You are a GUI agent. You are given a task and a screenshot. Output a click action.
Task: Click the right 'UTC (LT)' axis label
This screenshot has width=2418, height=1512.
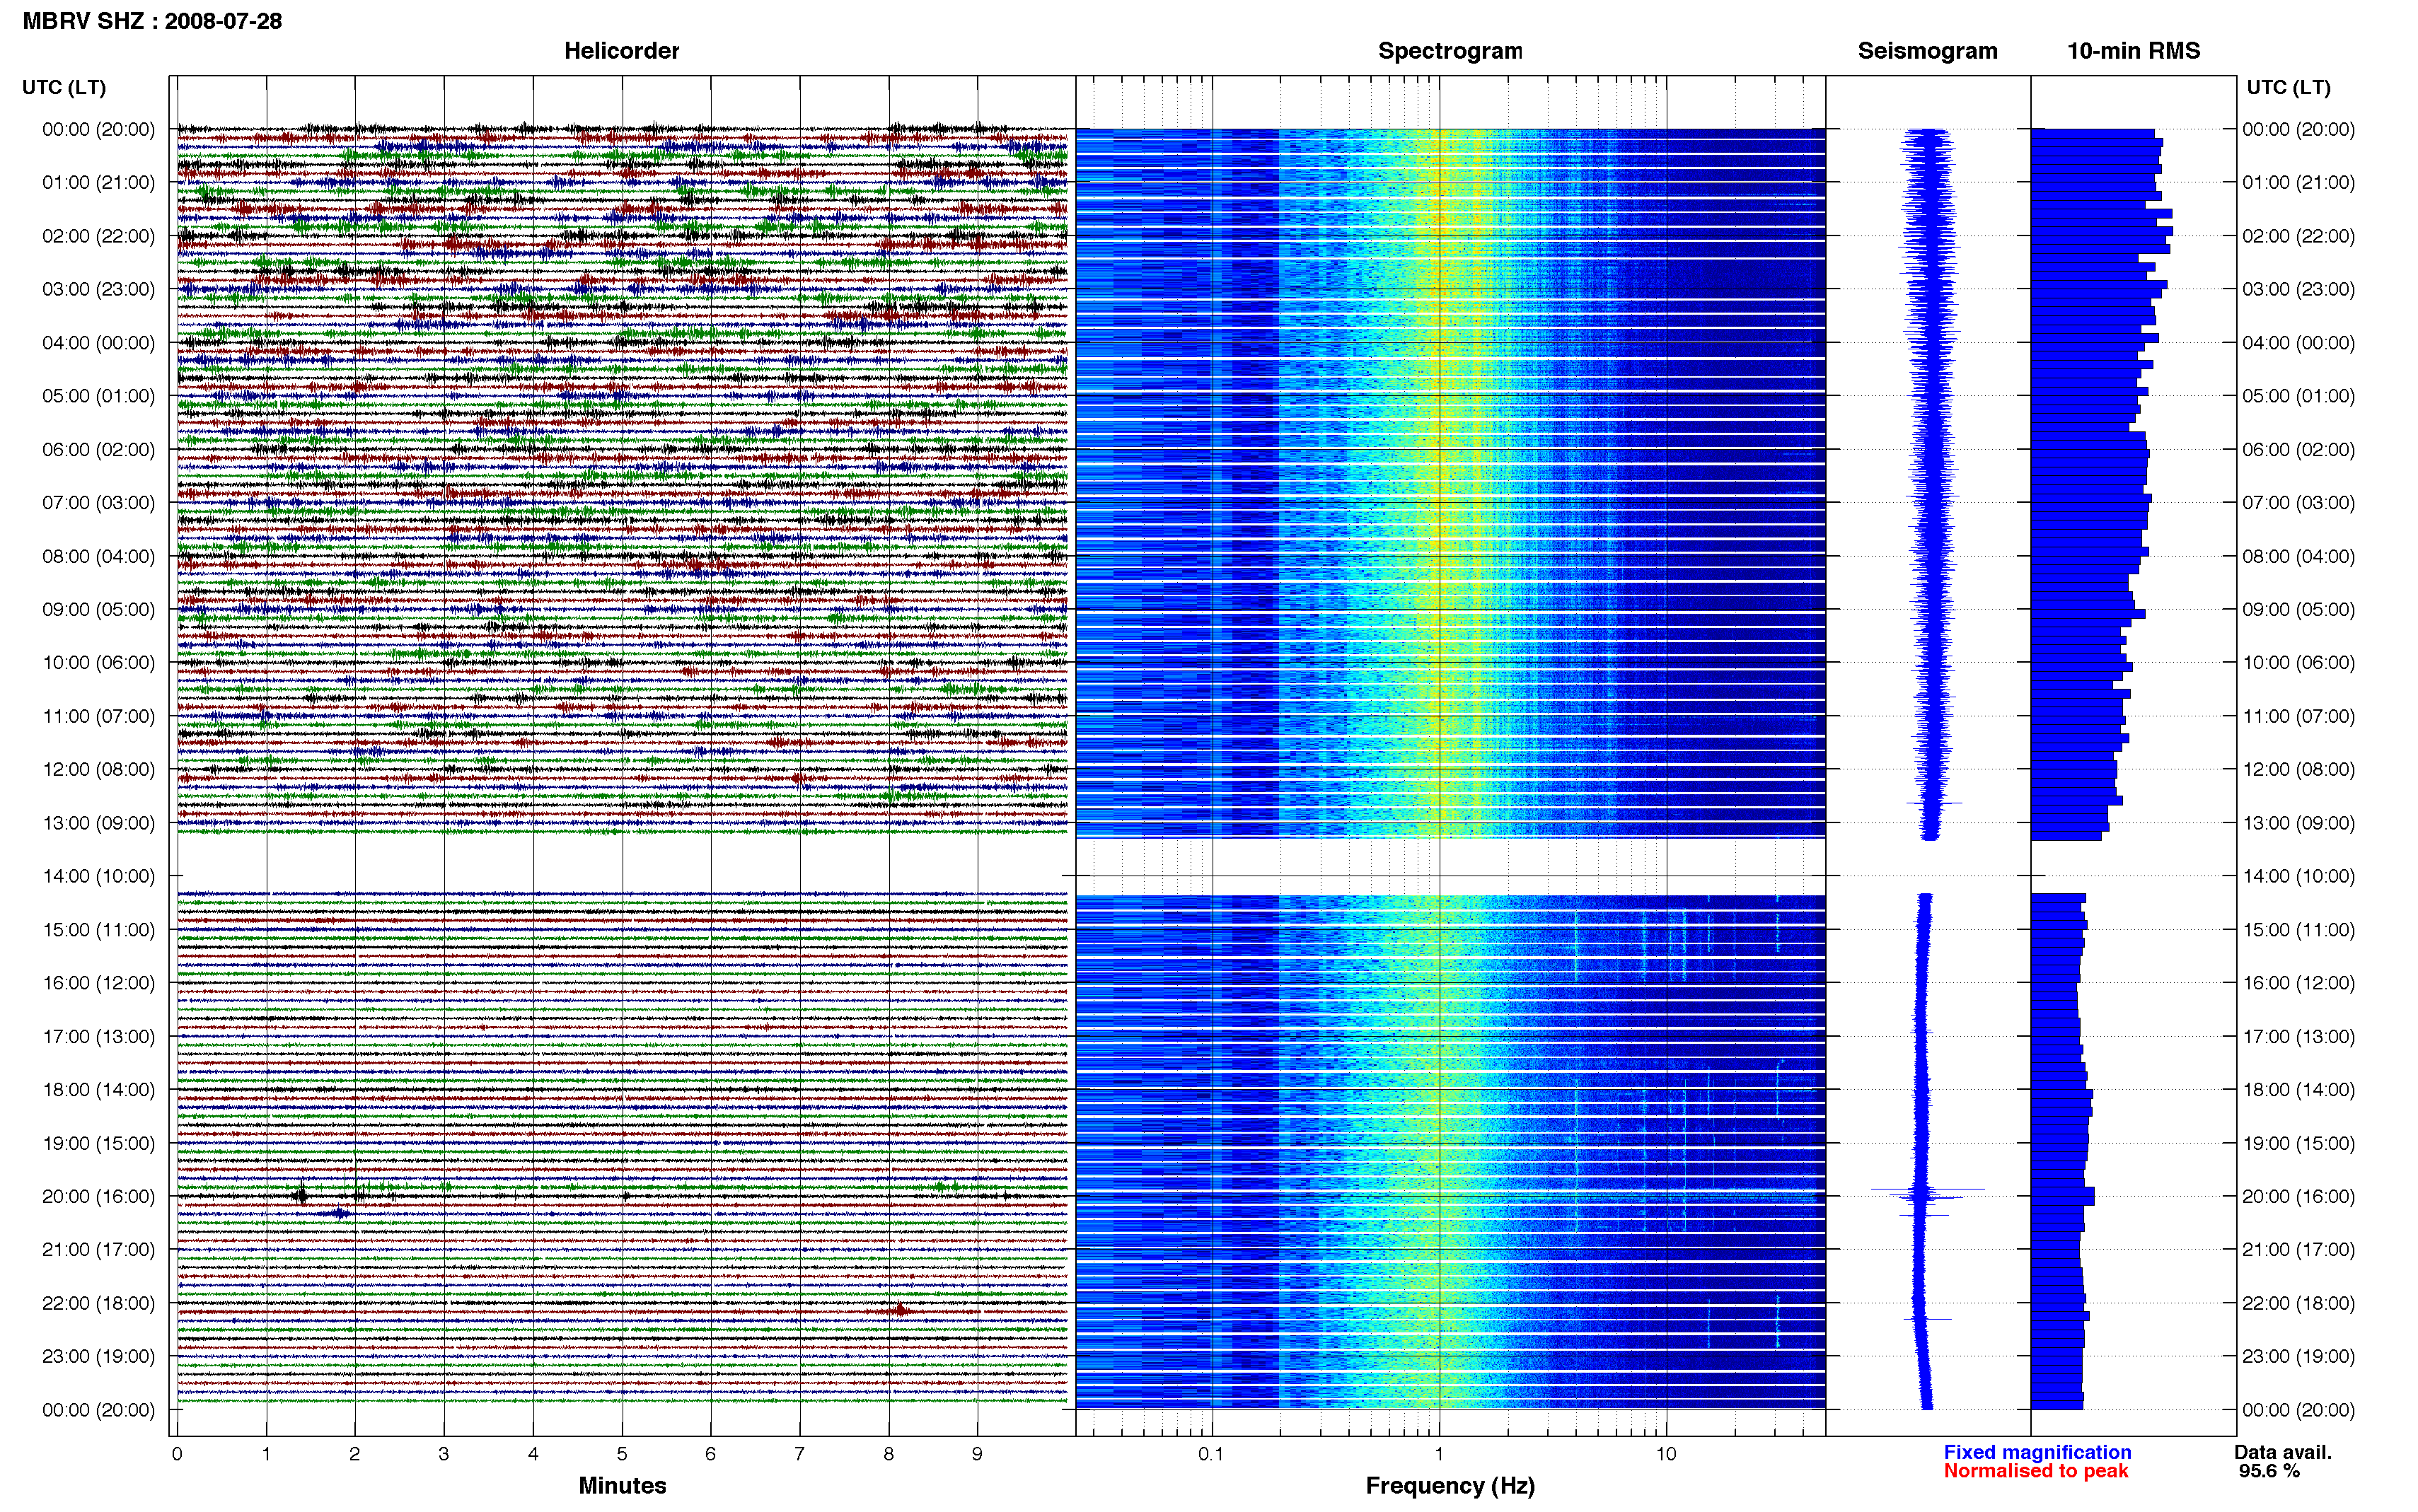tap(2288, 87)
